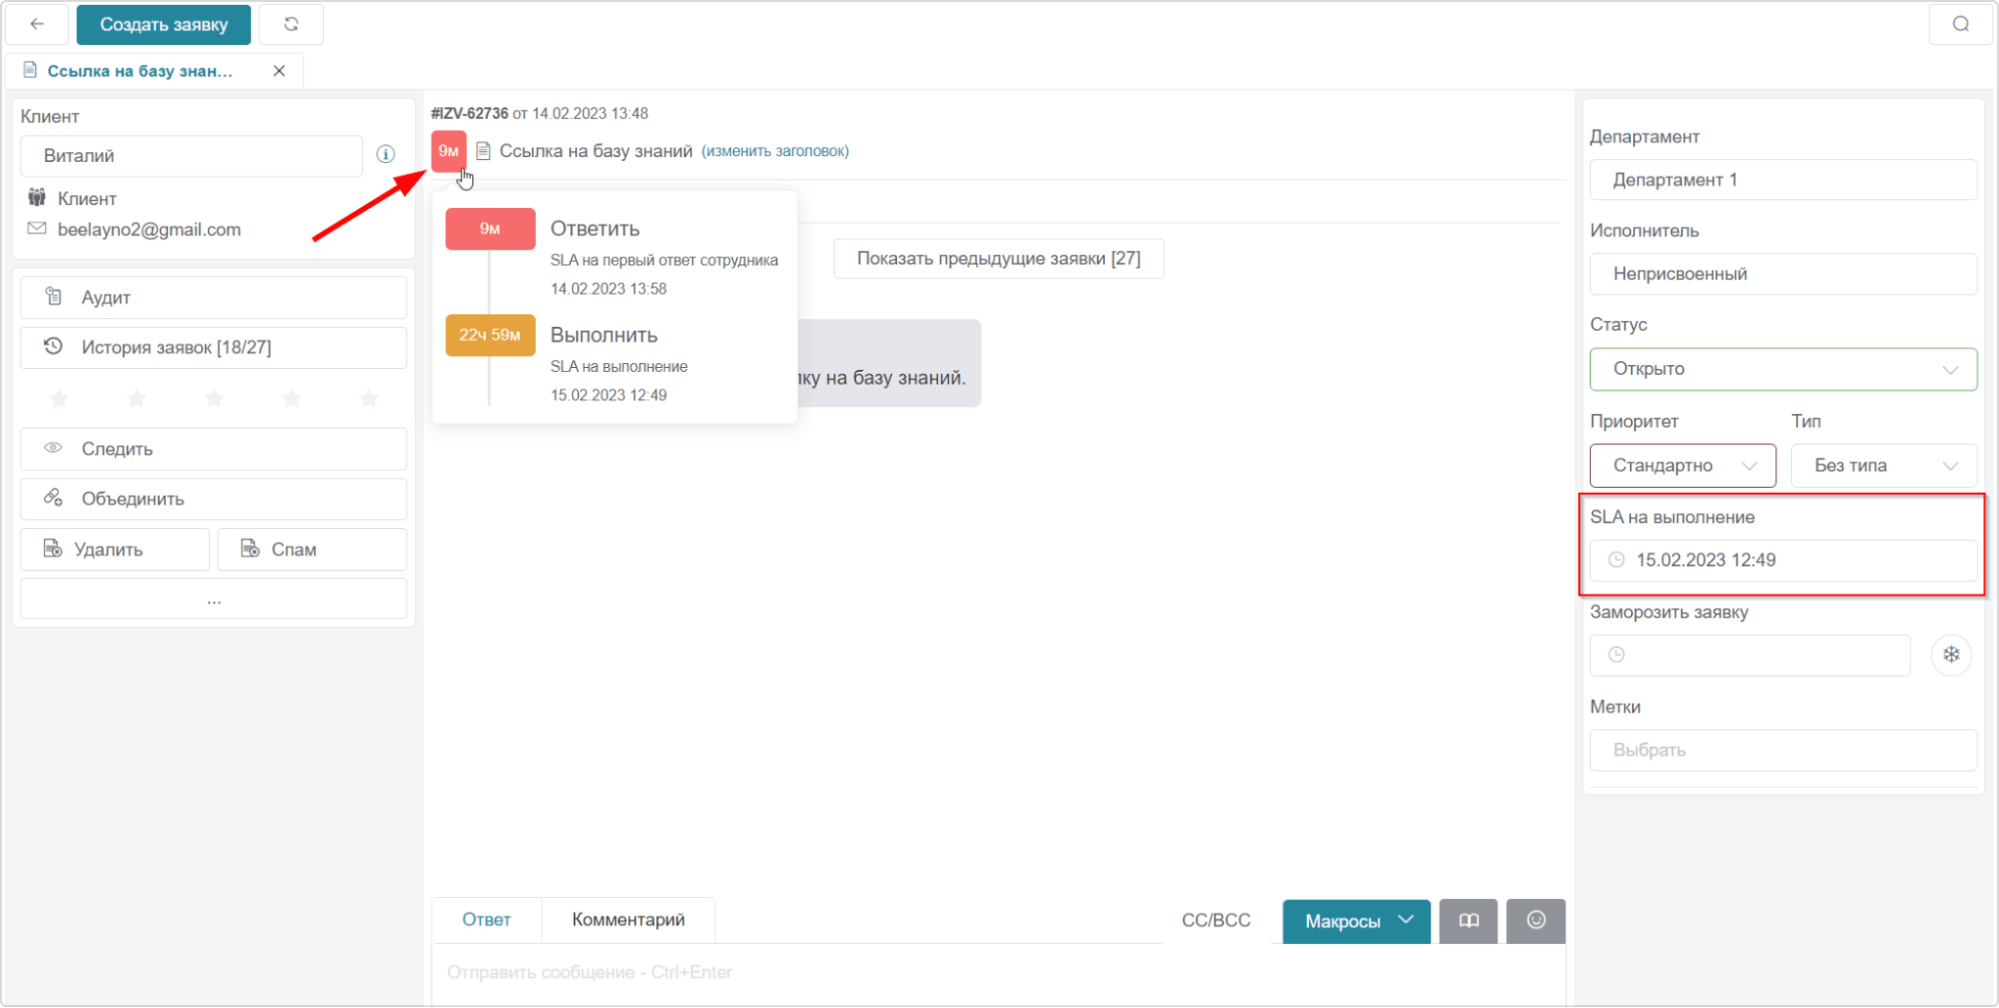Rate with the fourth star
Viewport: 1999px width, 1008px height.
[291, 399]
